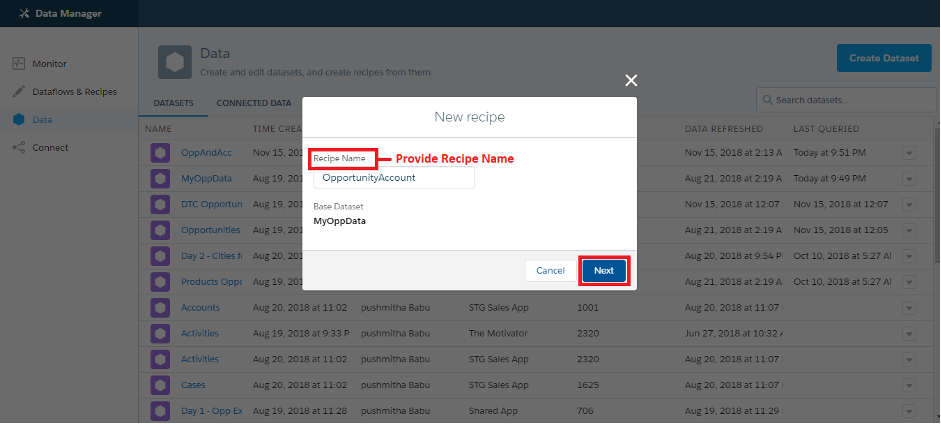
Task: Open the Day 2 - Cities dataset
Action: click(212, 256)
